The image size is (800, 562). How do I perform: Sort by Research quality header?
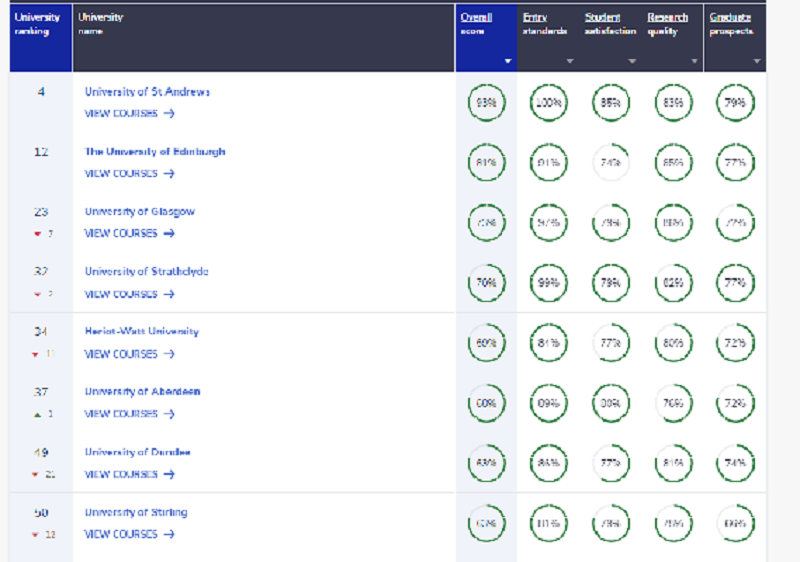pyautogui.click(x=667, y=23)
